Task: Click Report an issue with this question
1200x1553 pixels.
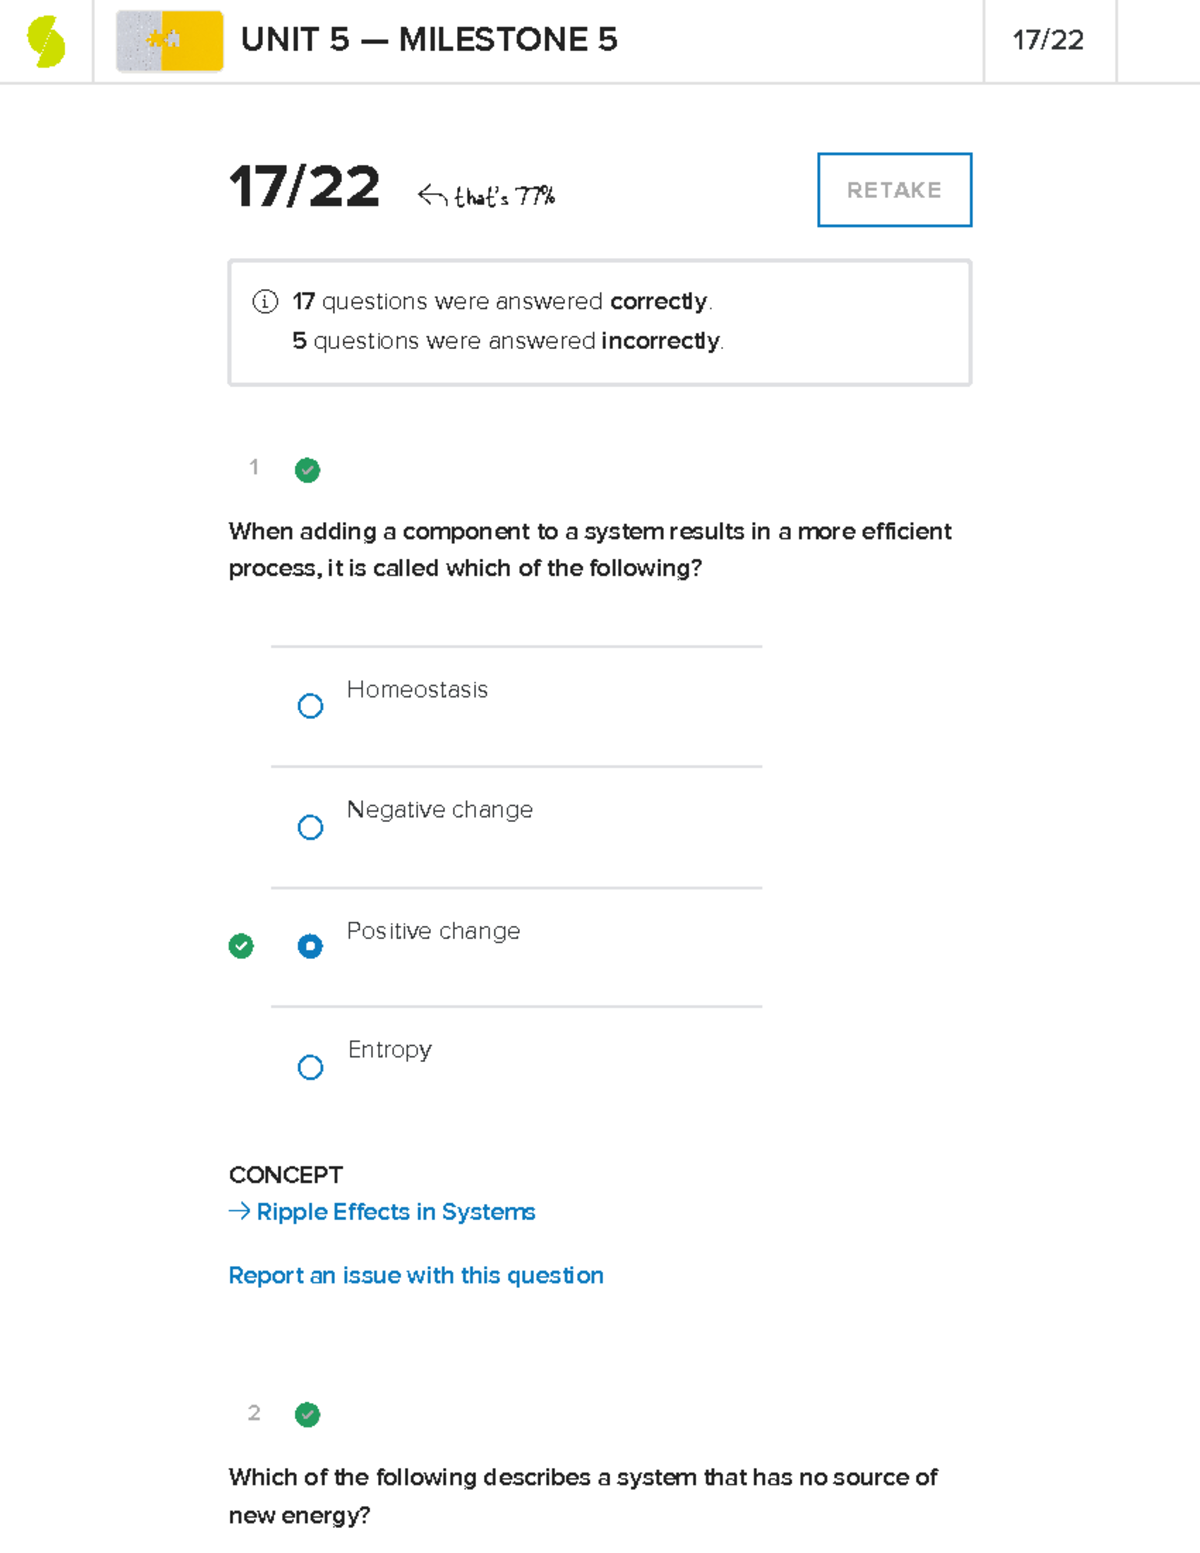Action: 416,1276
